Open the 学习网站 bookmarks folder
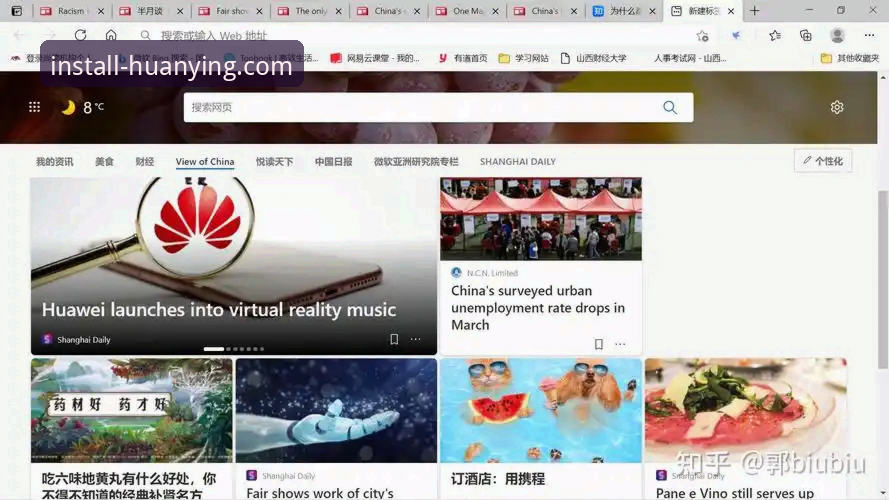This screenshot has width=889, height=500. pos(523,58)
